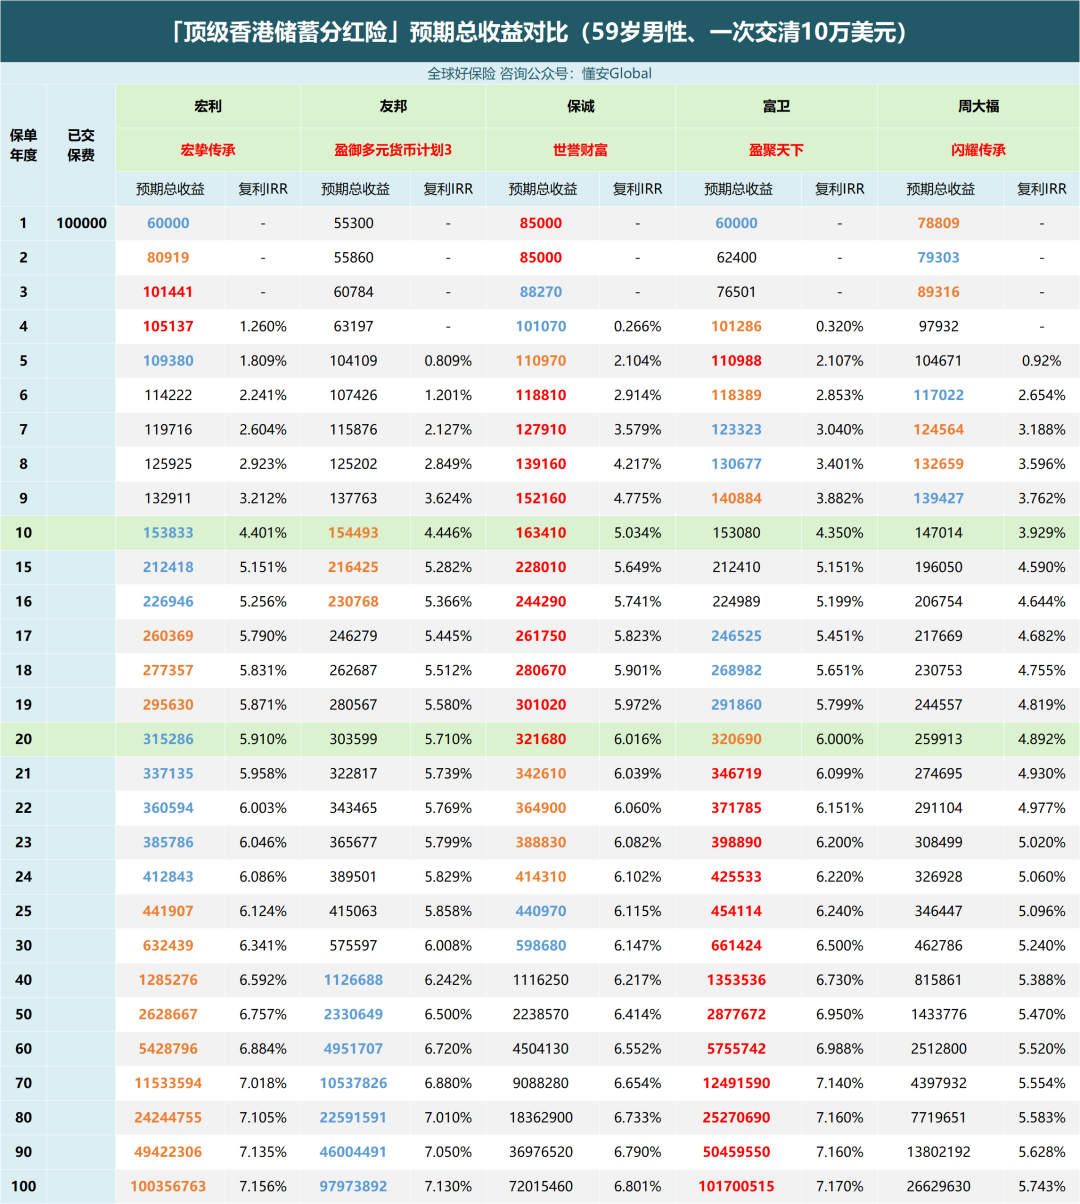Click the 世誉财富 product name
The image size is (1080, 1204).
tap(580, 150)
